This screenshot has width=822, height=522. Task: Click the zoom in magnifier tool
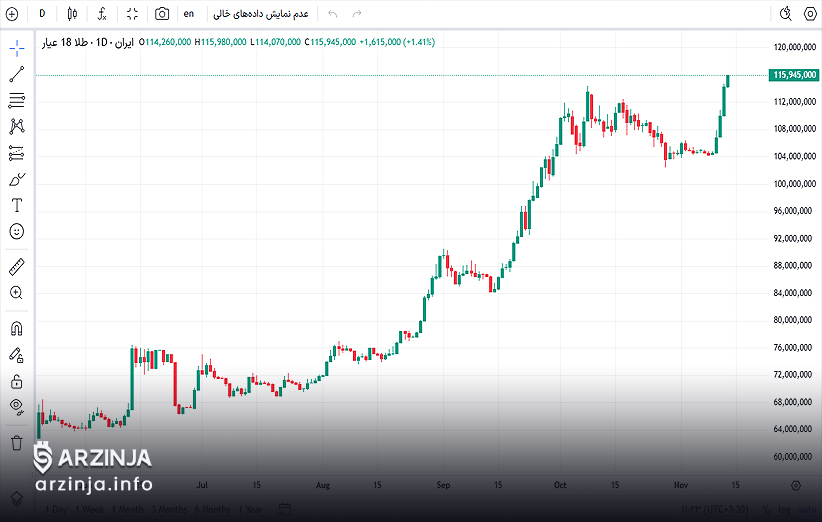16,293
